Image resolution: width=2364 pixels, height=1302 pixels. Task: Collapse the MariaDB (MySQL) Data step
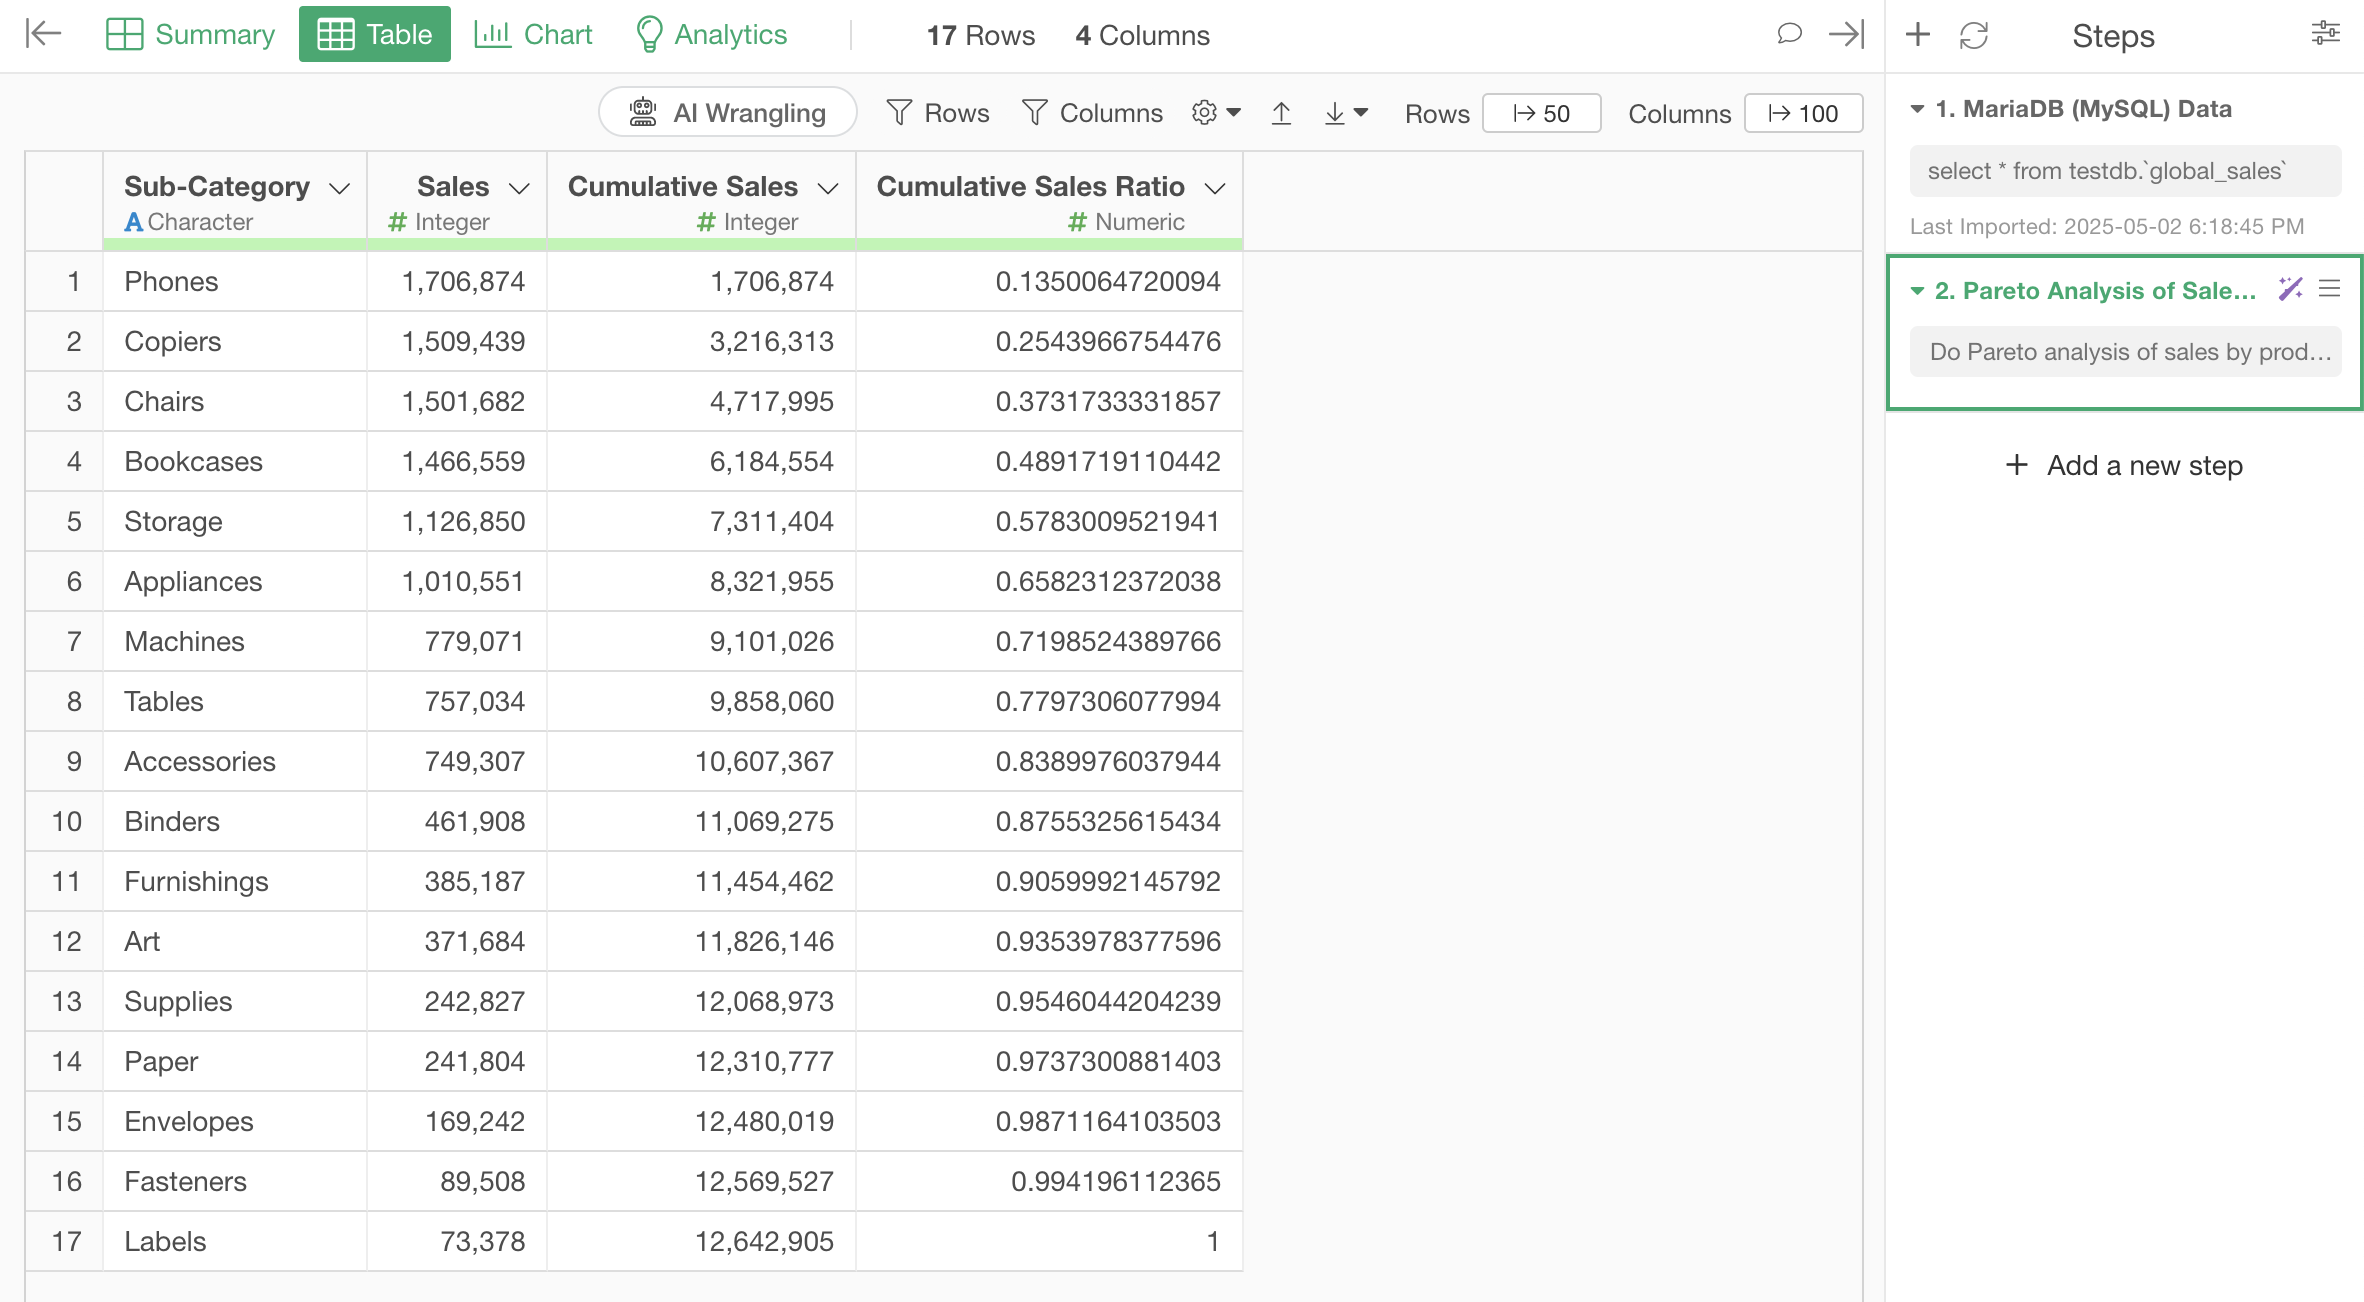point(1917,109)
